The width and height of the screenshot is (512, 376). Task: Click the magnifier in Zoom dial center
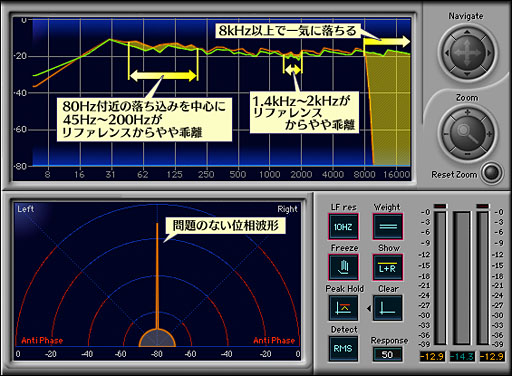(467, 133)
